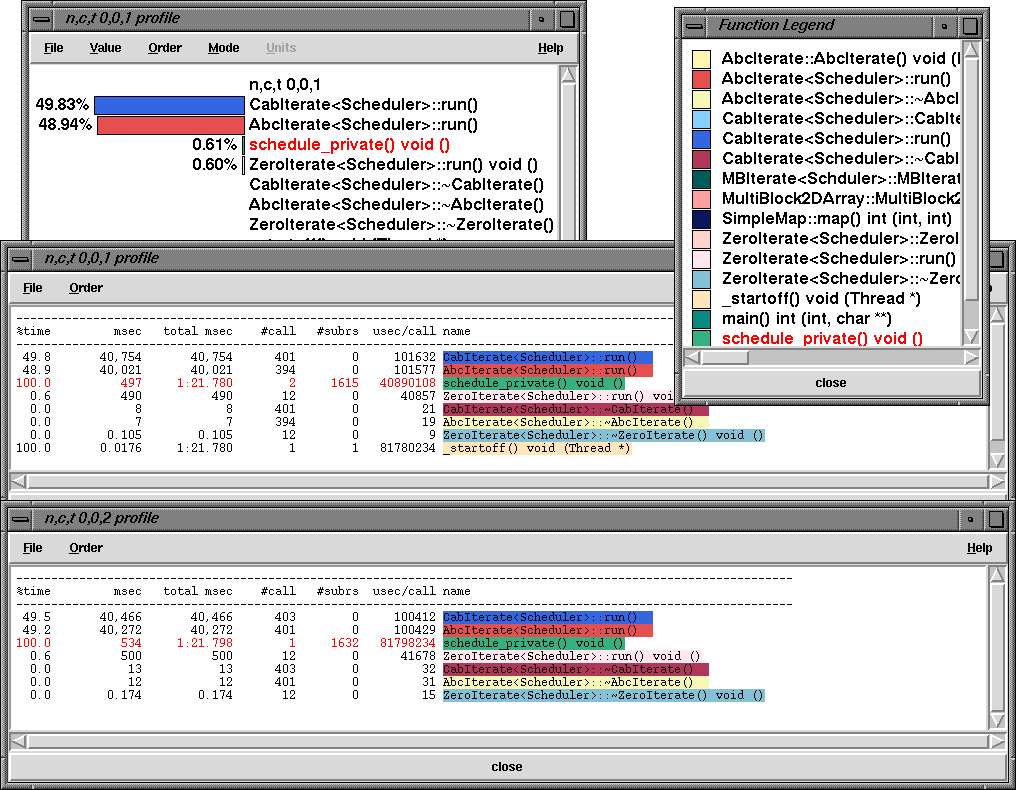1016x790 pixels.
Task: Minimize the n,c,t 0,0,2 profile window
Action: point(970,519)
